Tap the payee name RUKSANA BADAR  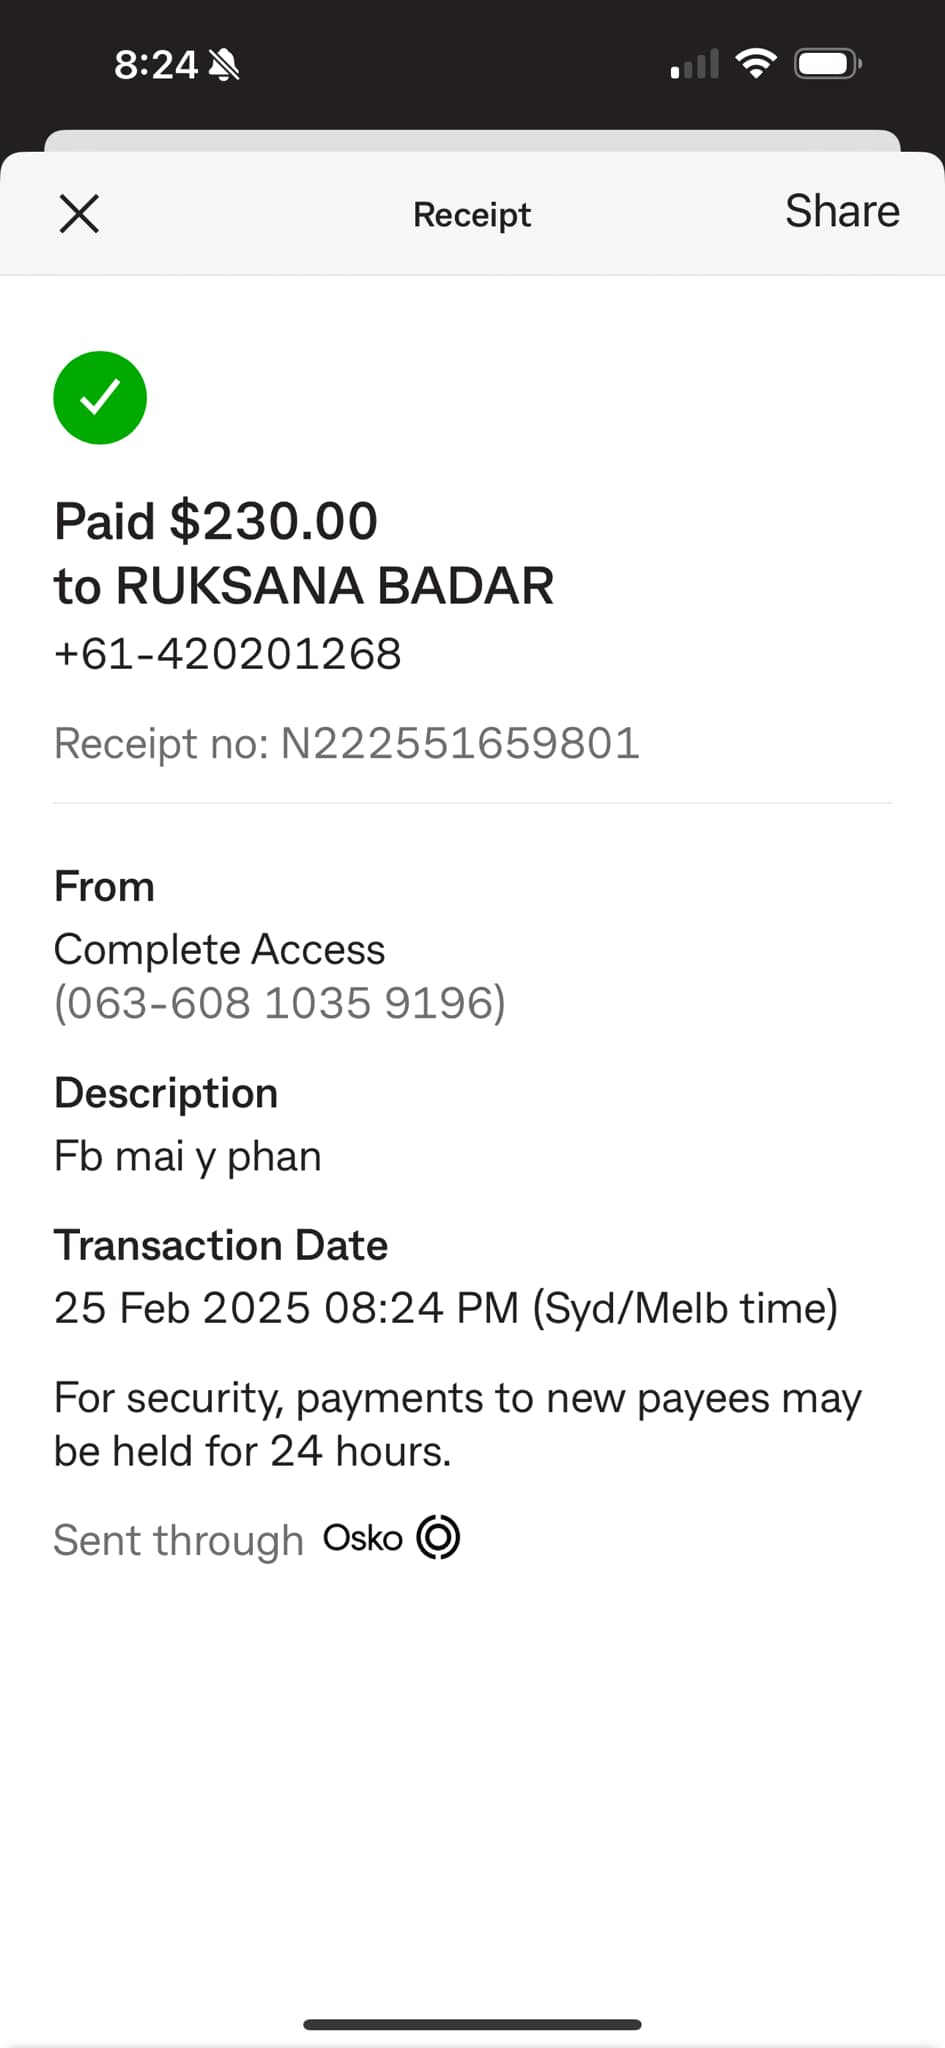(x=334, y=586)
